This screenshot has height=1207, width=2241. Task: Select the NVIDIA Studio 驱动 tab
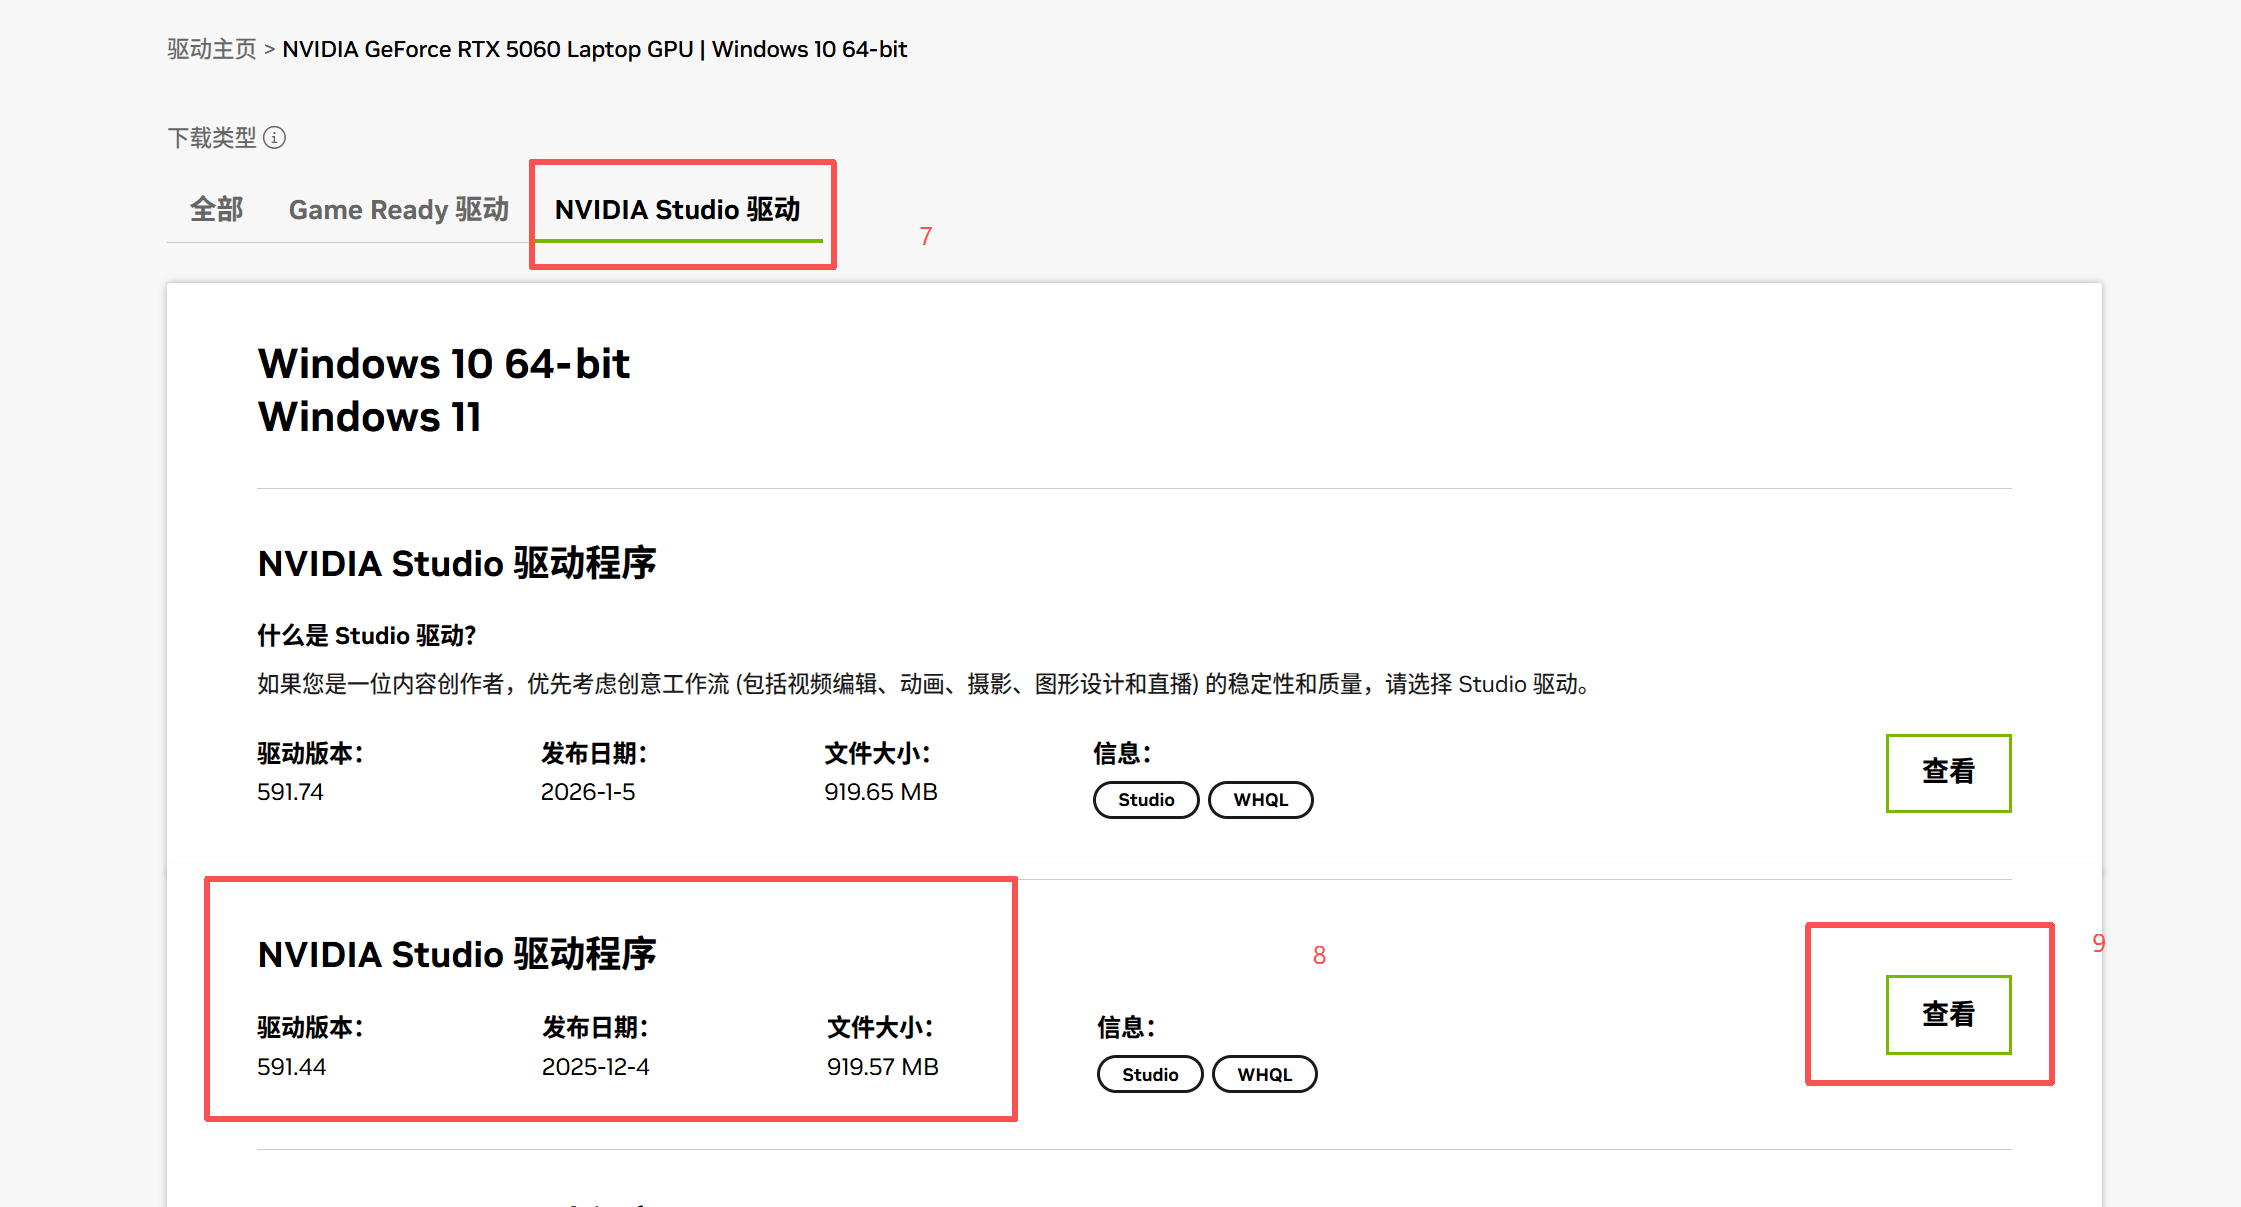678,209
